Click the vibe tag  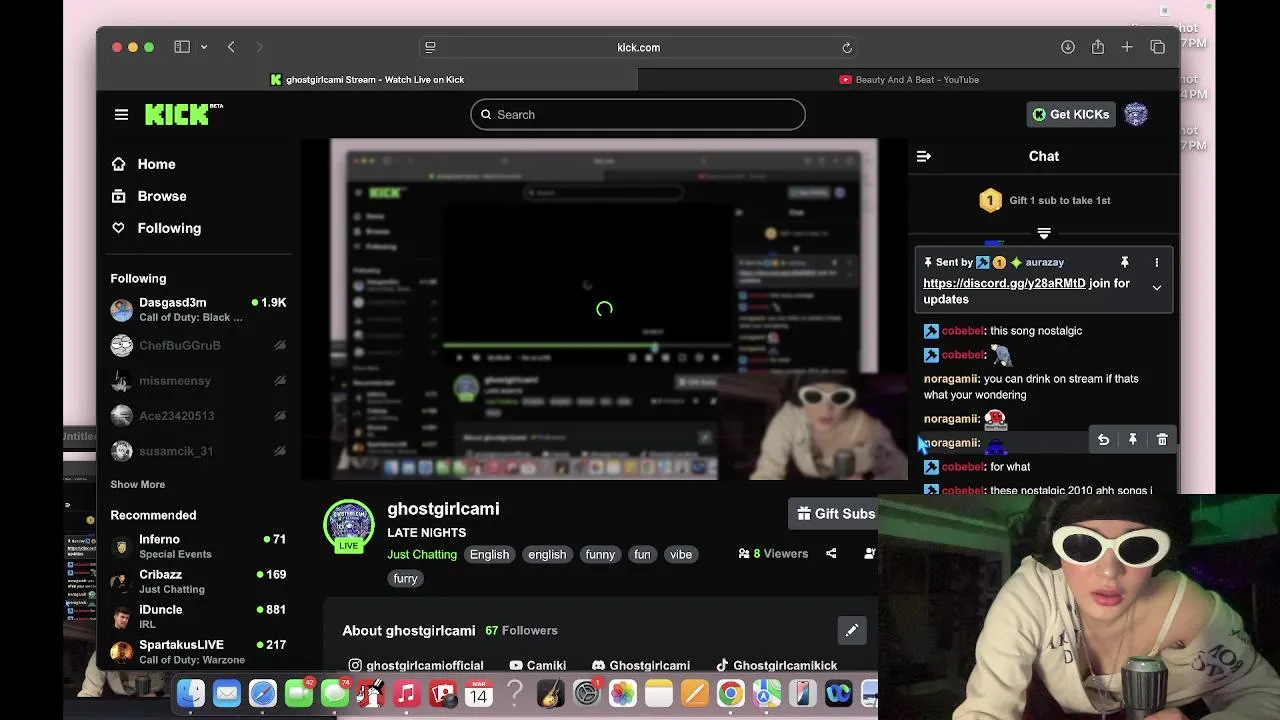click(681, 554)
